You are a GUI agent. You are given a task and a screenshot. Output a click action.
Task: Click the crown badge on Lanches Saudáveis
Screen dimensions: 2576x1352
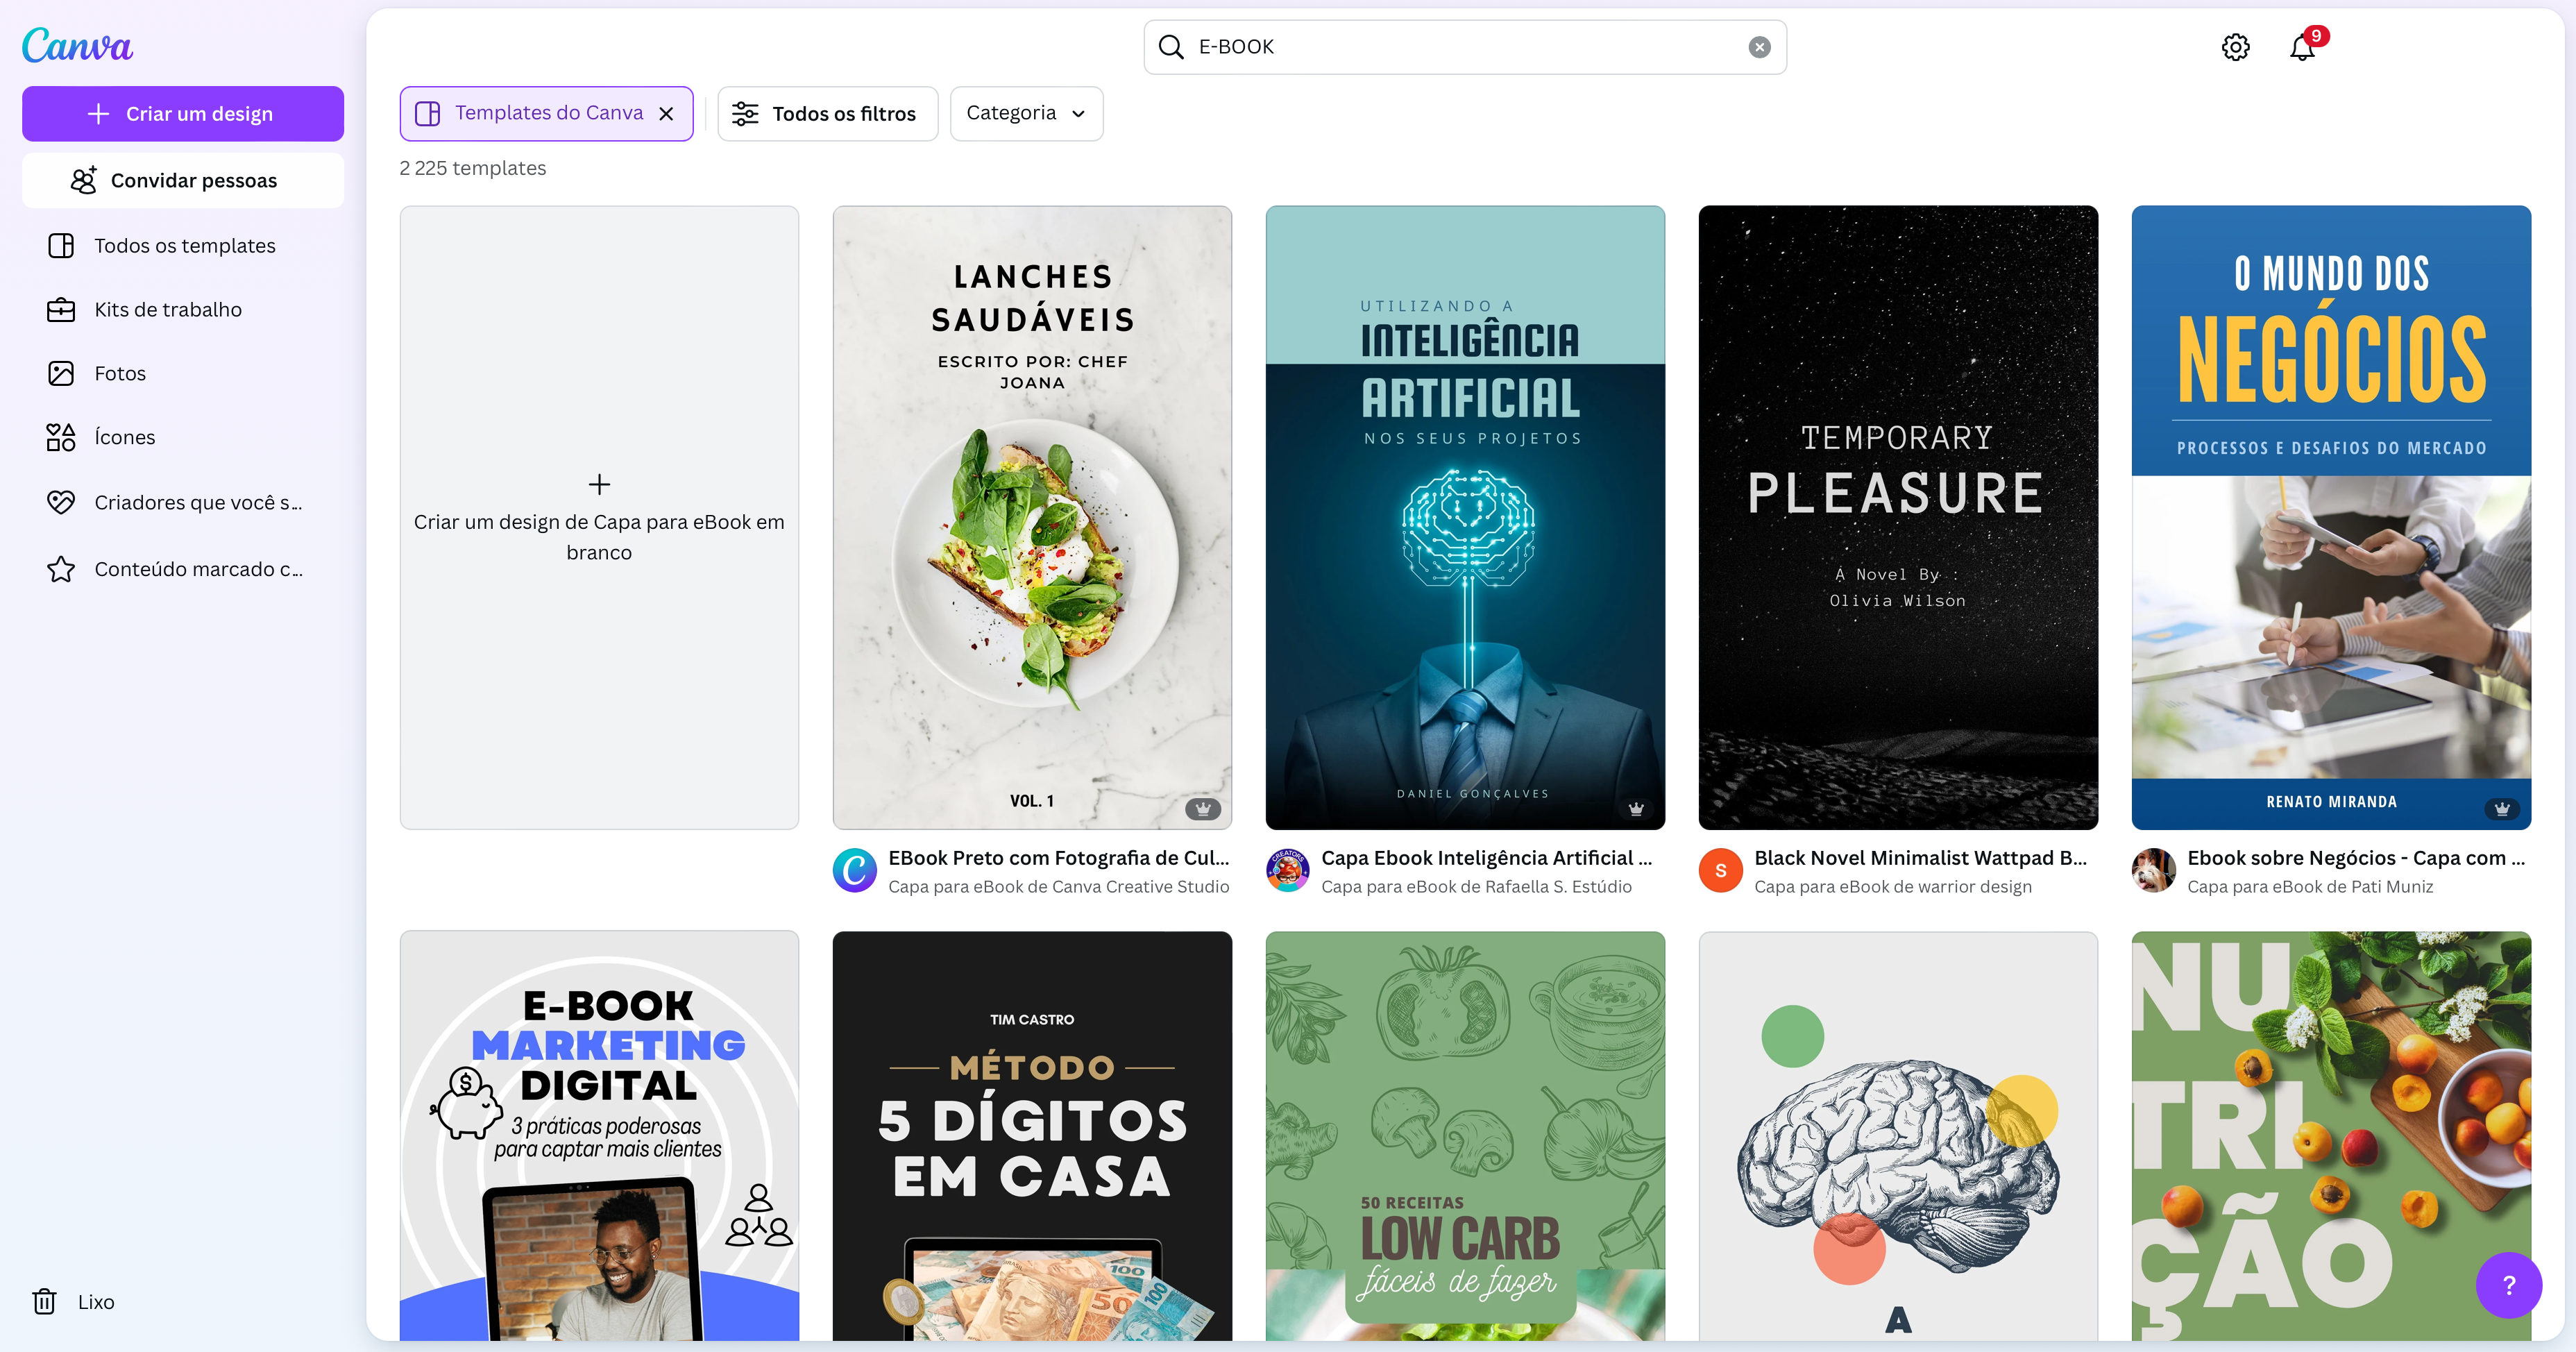[1203, 809]
